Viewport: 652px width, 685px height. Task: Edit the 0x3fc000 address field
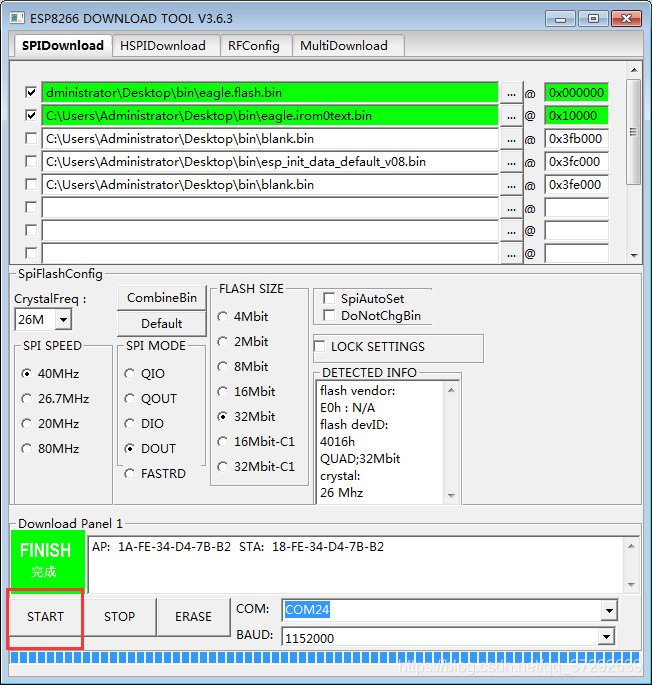[576, 162]
